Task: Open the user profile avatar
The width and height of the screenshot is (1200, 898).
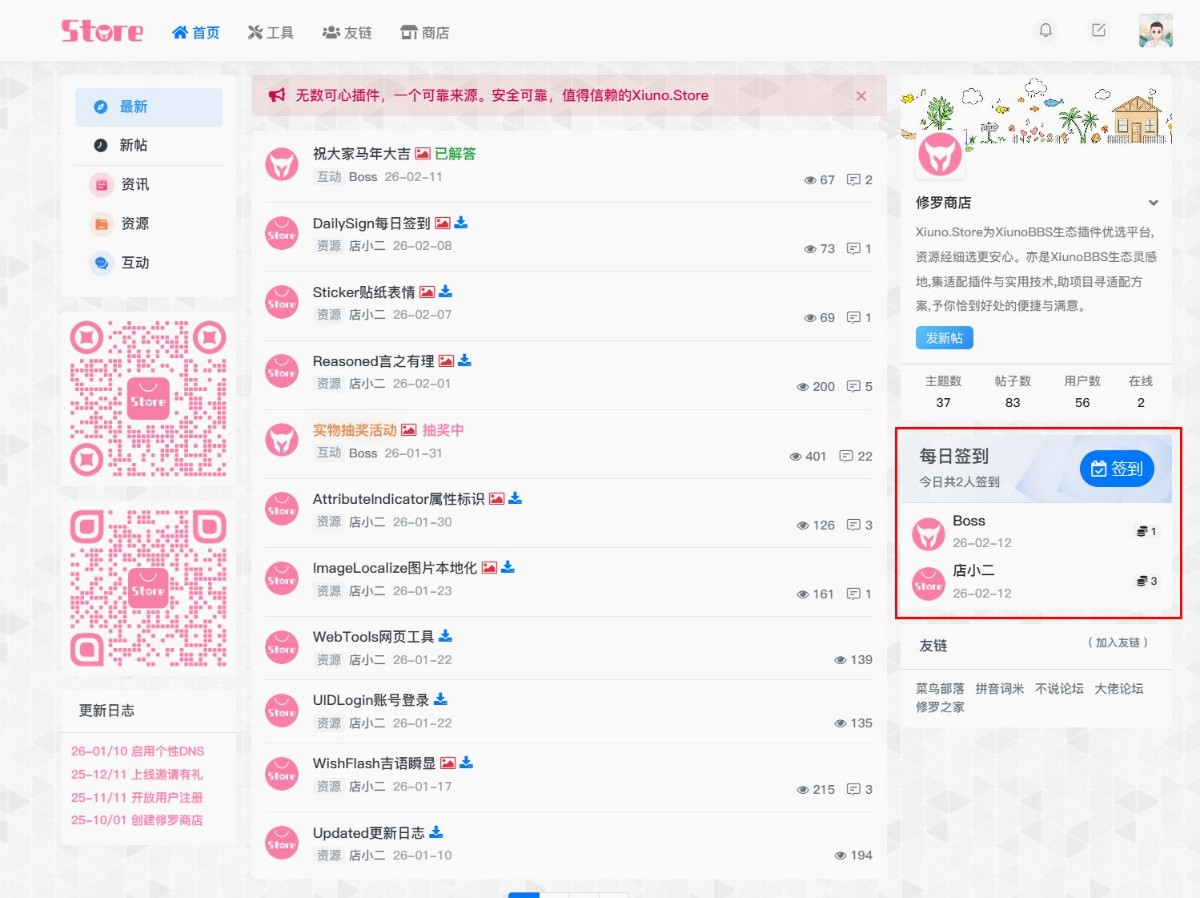Action: (x=1155, y=31)
